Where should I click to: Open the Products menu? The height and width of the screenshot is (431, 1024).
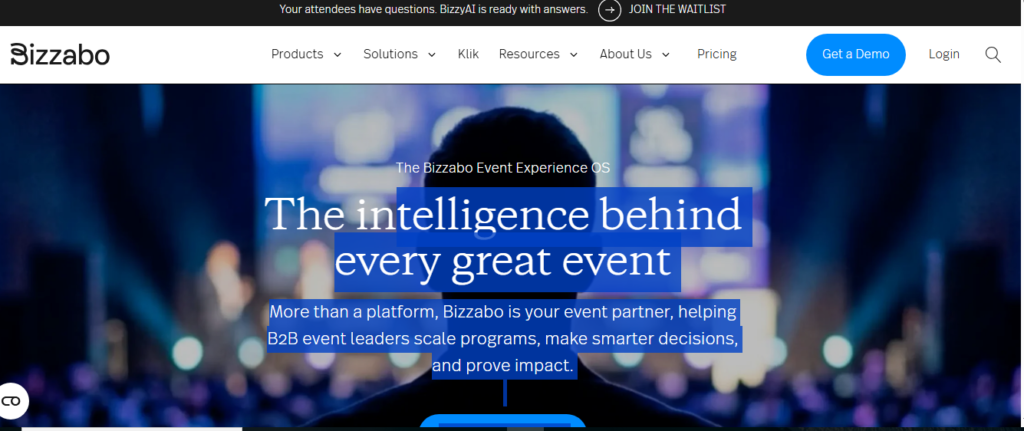click(x=297, y=54)
